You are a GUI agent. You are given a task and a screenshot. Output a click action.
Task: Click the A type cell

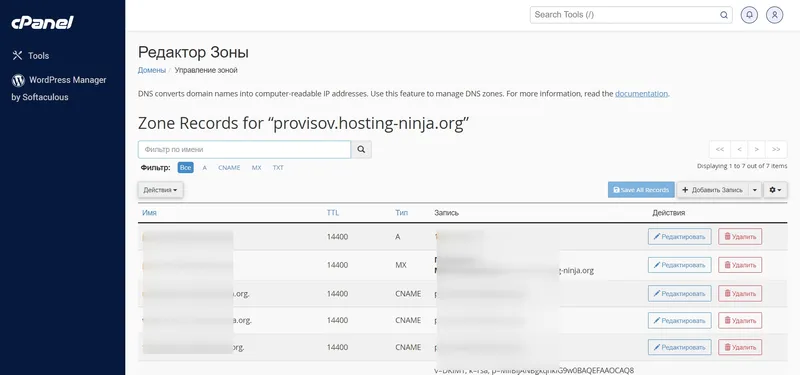pyautogui.click(x=398, y=237)
